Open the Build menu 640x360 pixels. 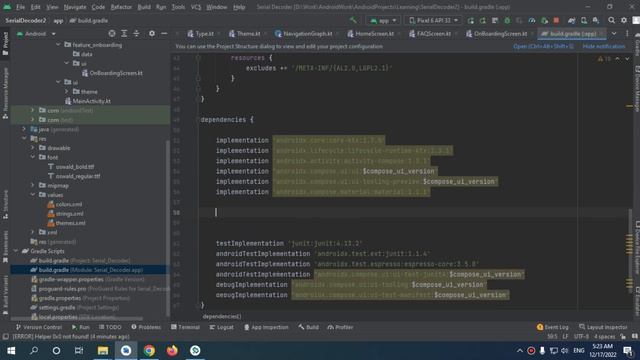coord(144,7)
